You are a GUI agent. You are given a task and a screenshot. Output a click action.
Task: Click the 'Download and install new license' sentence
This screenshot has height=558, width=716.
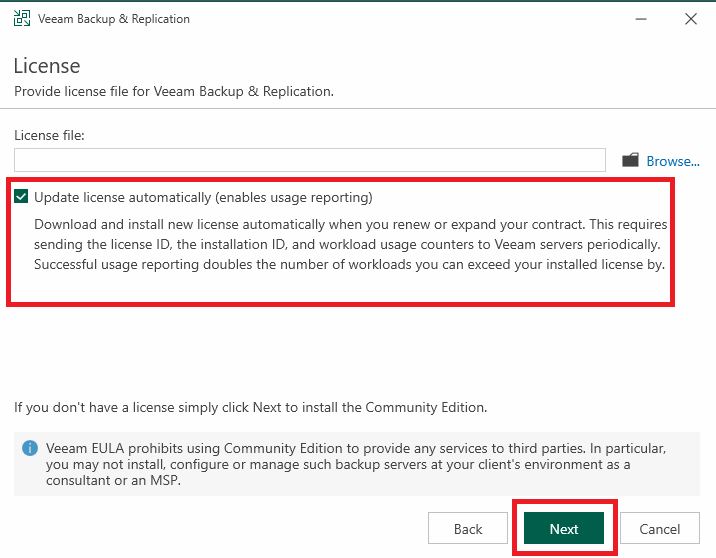click(x=310, y=224)
